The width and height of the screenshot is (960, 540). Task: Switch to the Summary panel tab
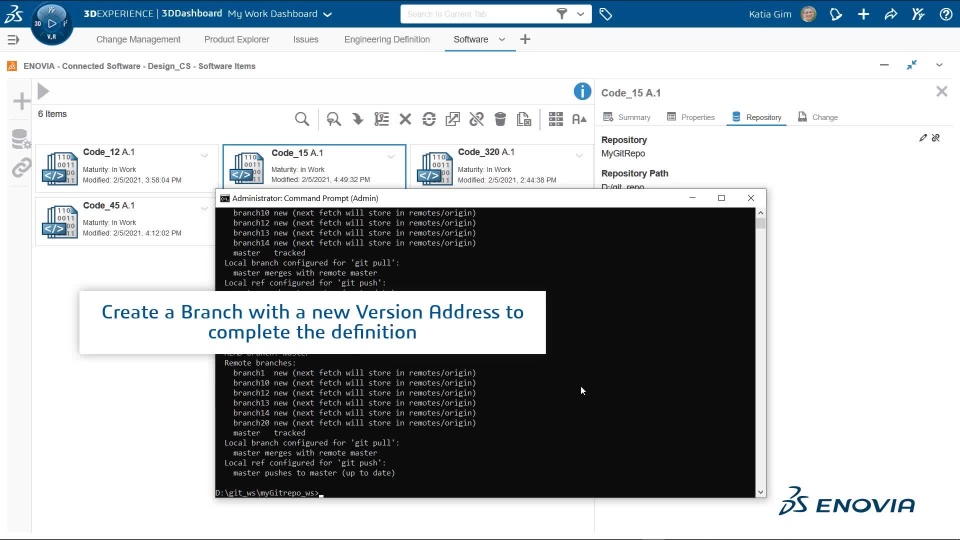(x=627, y=117)
